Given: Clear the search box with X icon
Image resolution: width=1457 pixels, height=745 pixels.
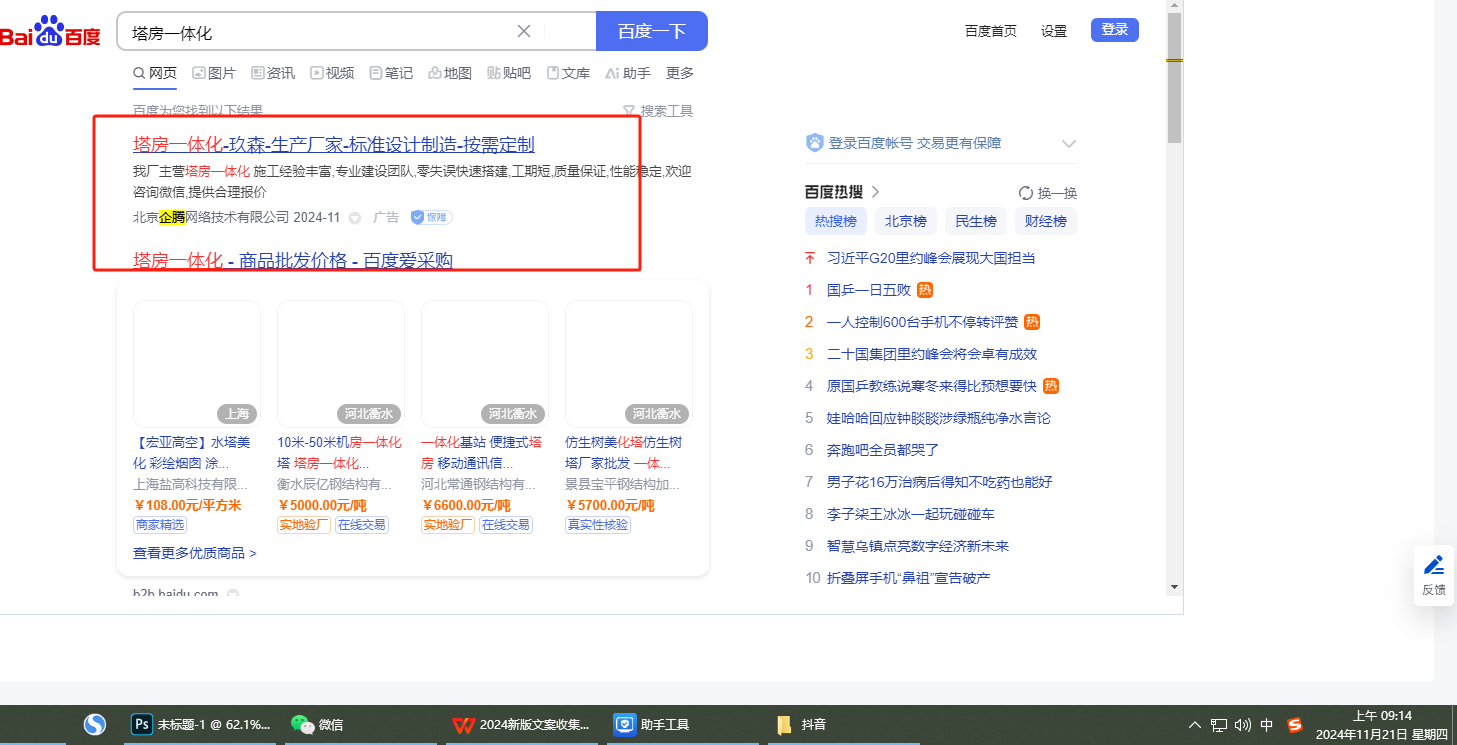Looking at the screenshot, I should pyautogui.click(x=523, y=31).
